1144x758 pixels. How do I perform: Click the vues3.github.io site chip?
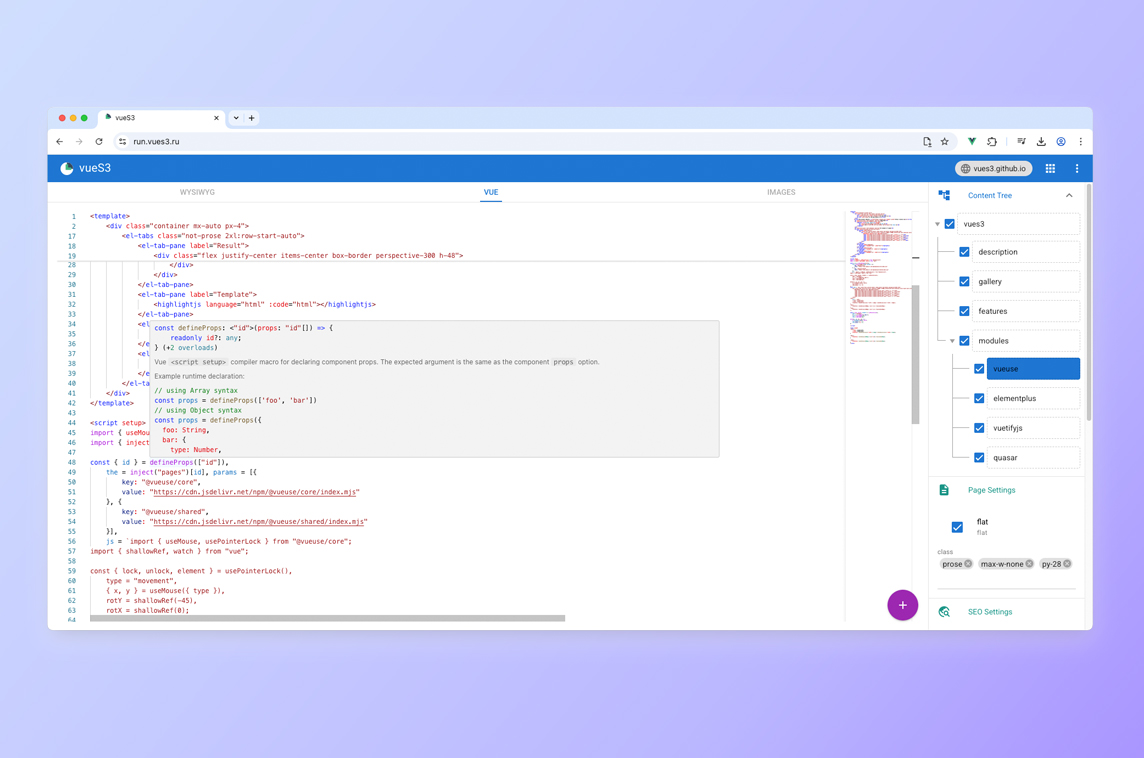(x=993, y=169)
